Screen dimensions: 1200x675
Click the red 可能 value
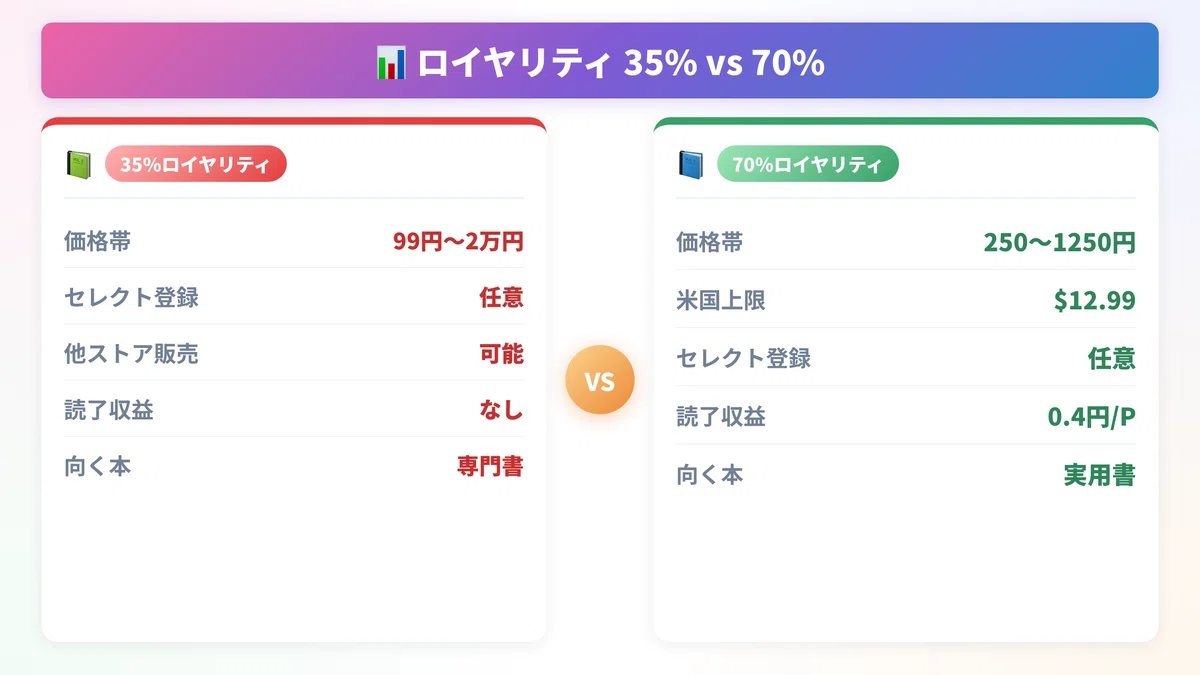(x=501, y=353)
